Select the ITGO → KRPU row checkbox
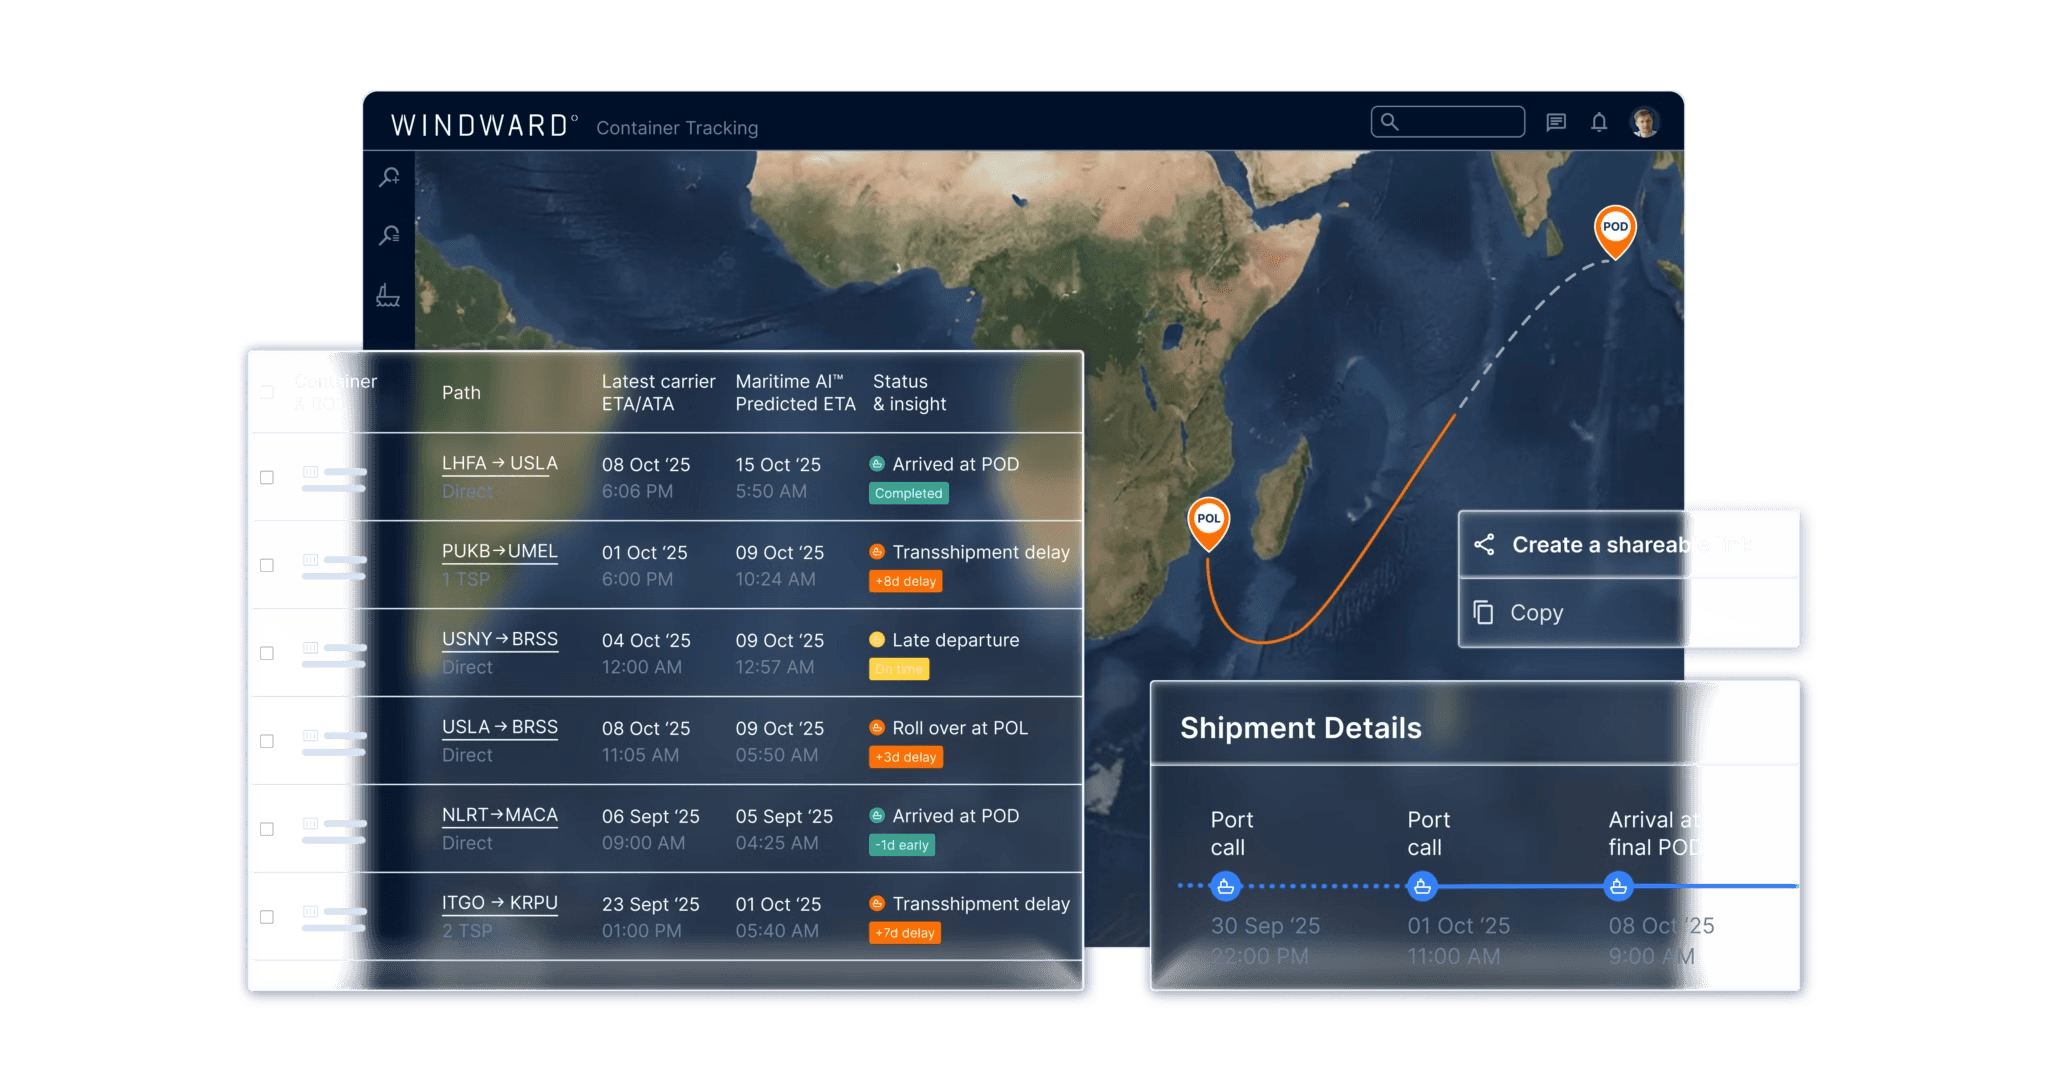Viewport: 2048px width, 1089px height. pyautogui.click(x=267, y=917)
